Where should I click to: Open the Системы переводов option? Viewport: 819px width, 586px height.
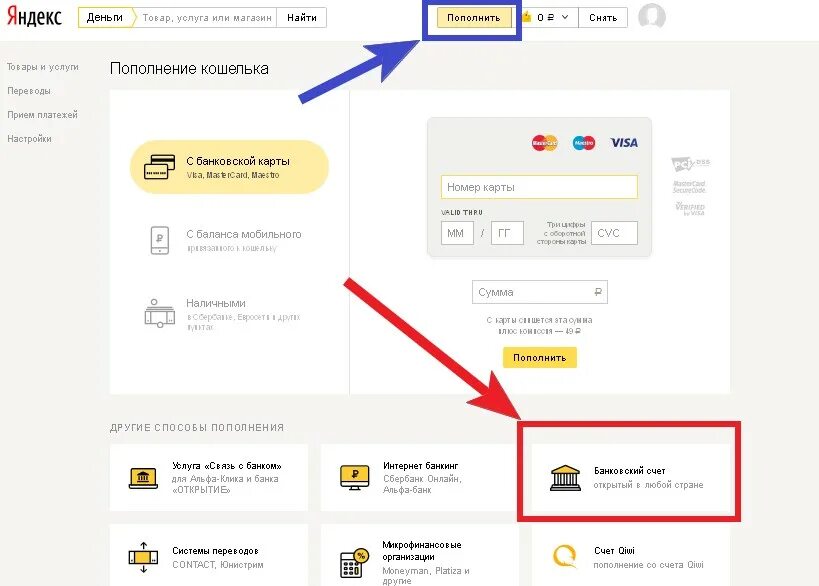coord(208,556)
